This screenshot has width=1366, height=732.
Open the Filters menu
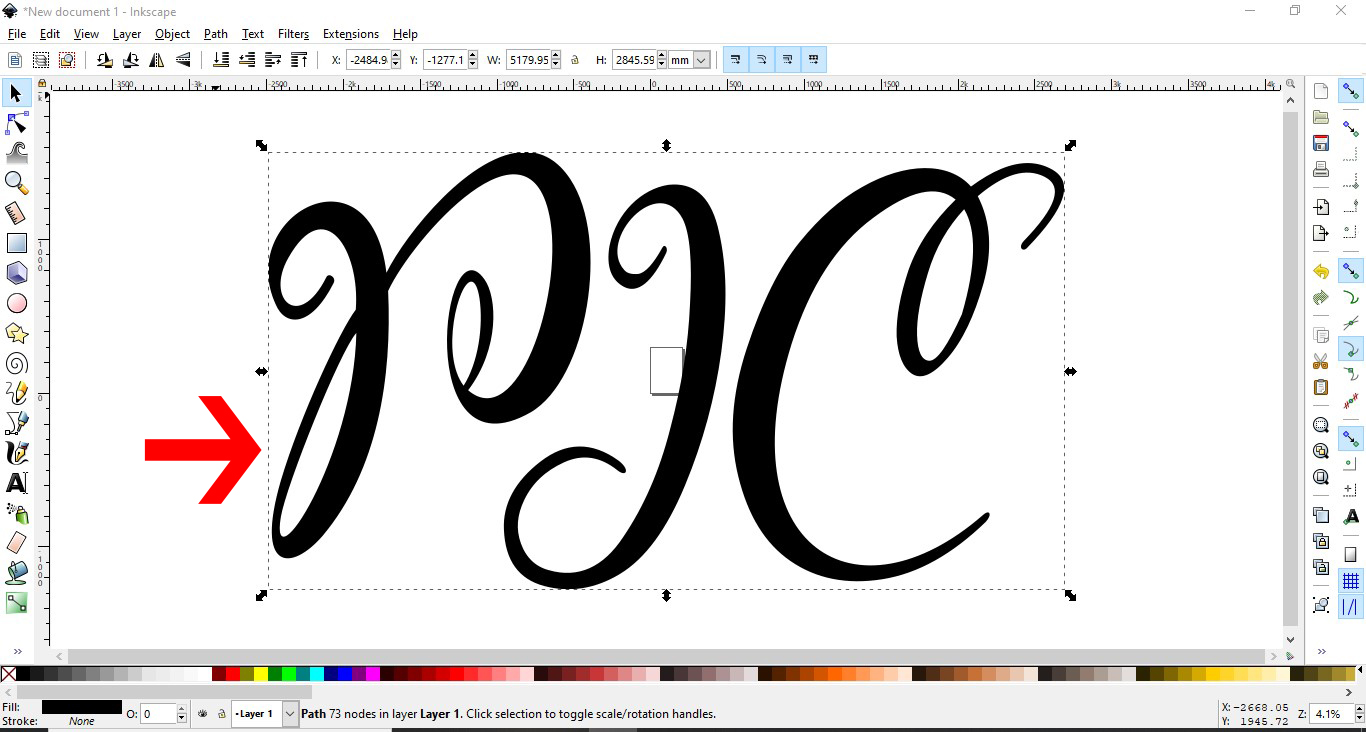(x=293, y=34)
